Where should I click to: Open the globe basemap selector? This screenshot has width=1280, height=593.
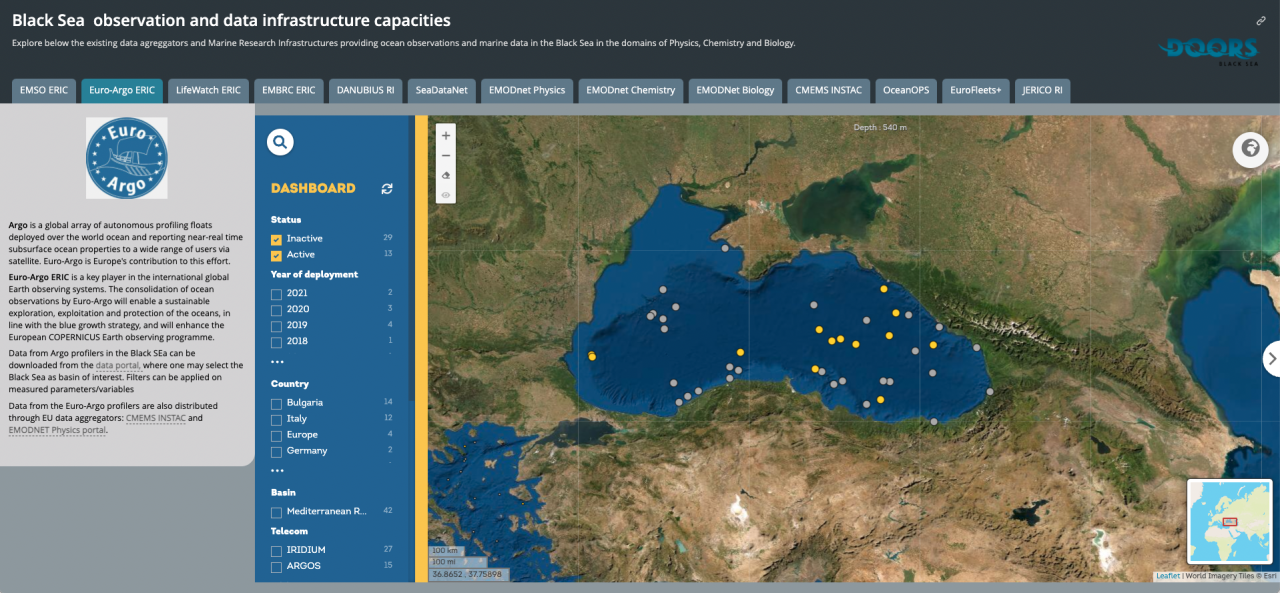pos(1249,150)
